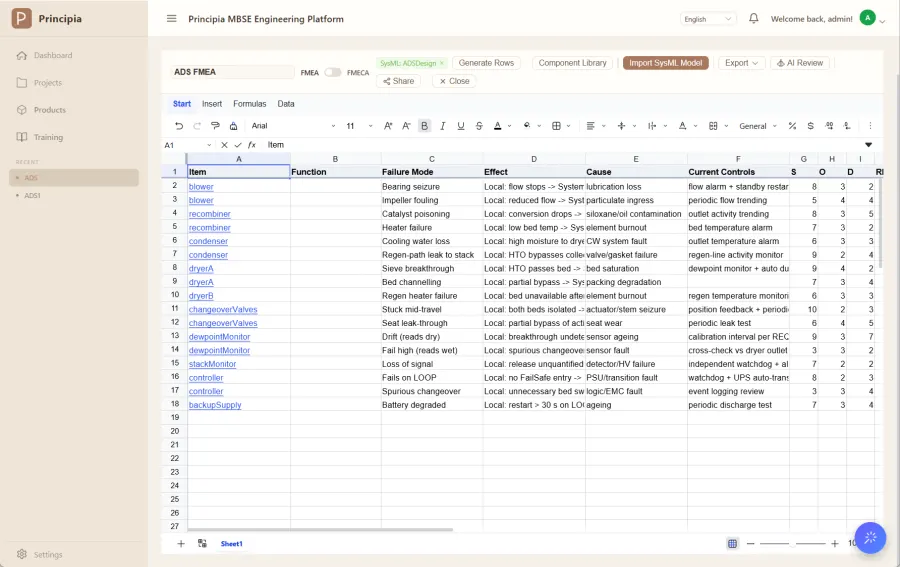Click the text rotation icon
Image resolution: width=900 pixels, height=567 pixels.
682,126
